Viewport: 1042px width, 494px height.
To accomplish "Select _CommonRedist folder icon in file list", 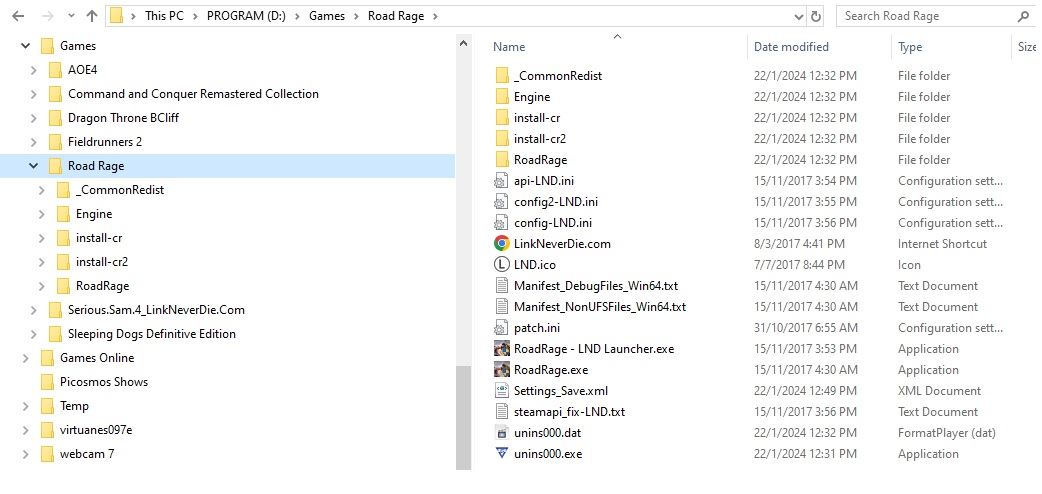I will click(502, 76).
